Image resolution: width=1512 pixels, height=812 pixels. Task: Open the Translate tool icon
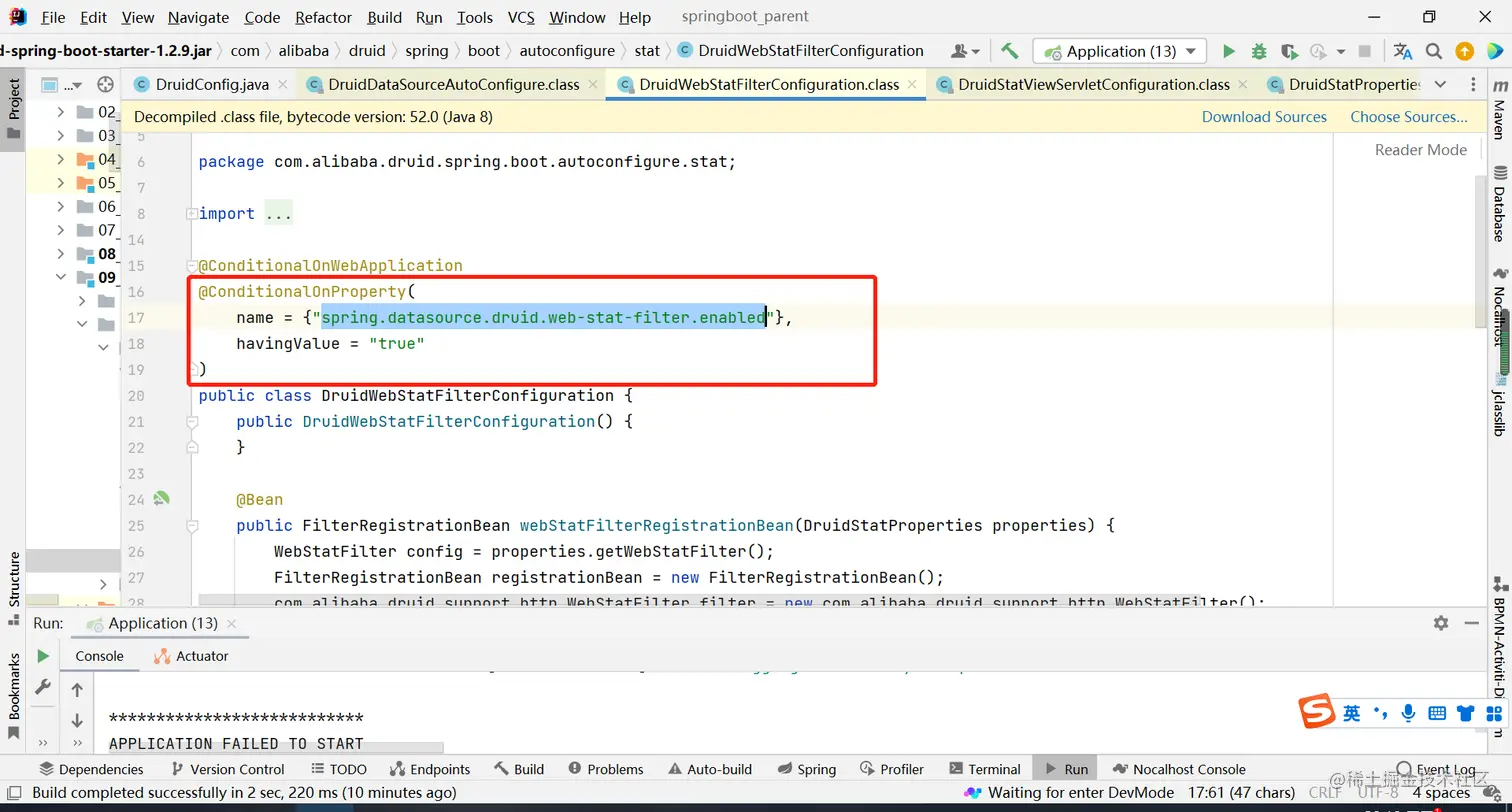(1403, 51)
